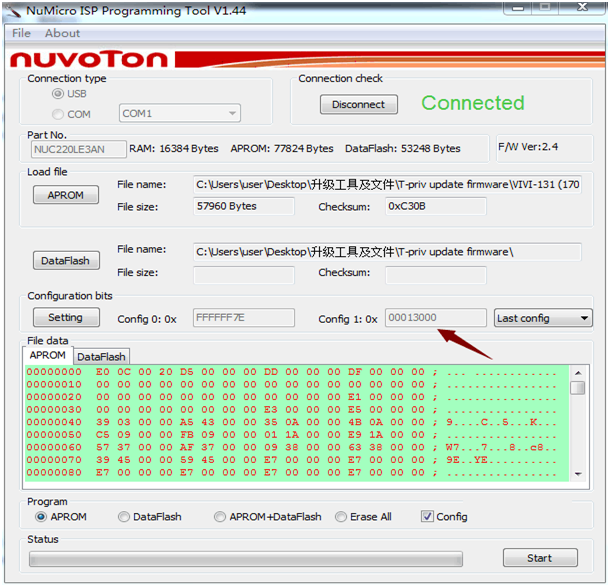
Task: Close the ISP Programming Tool window
Action: [582, 7]
